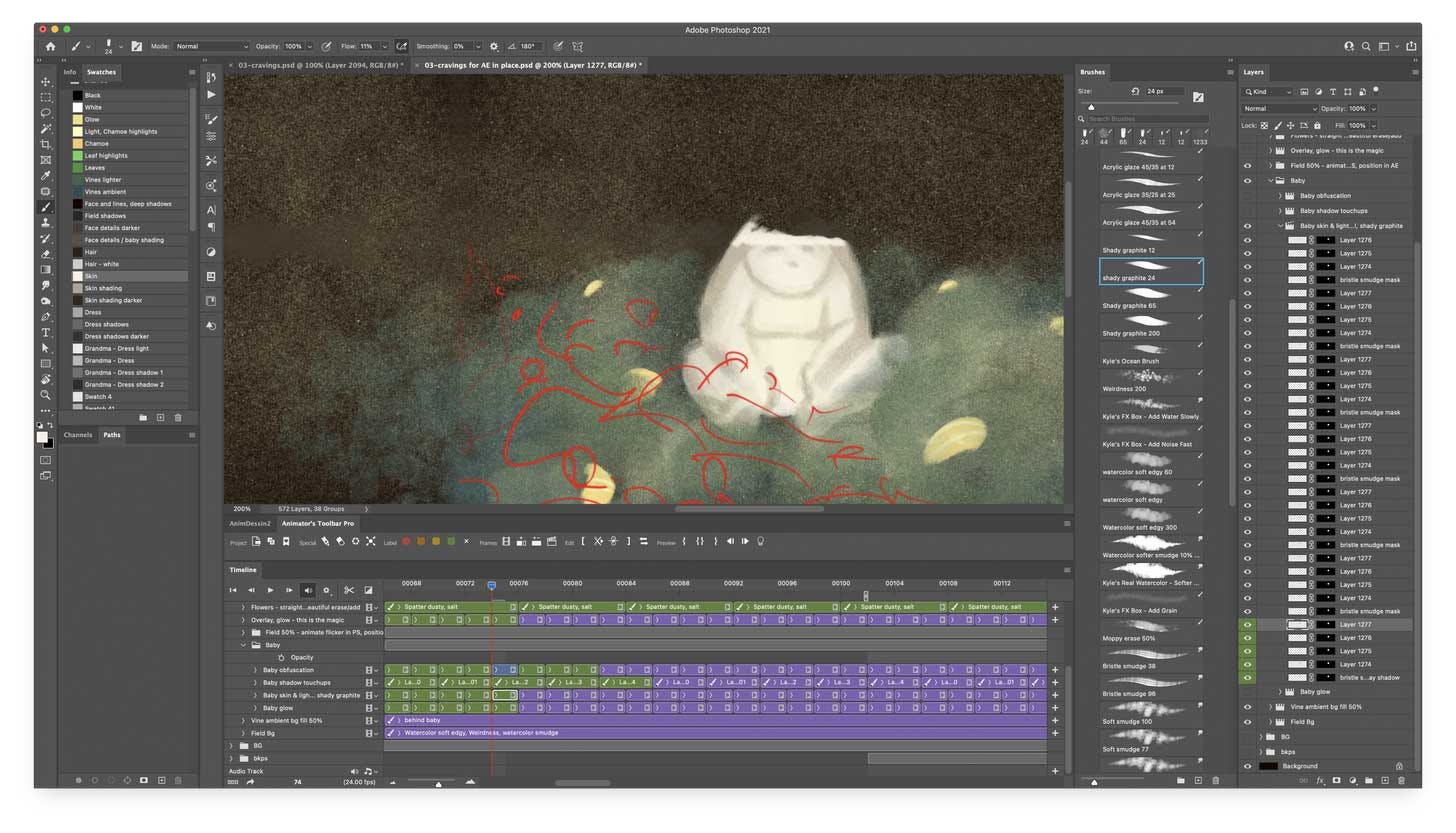1456x833 pixels.
Task: Click the brush Size slider handle in Brushes panel
Action: [1091, 107]
